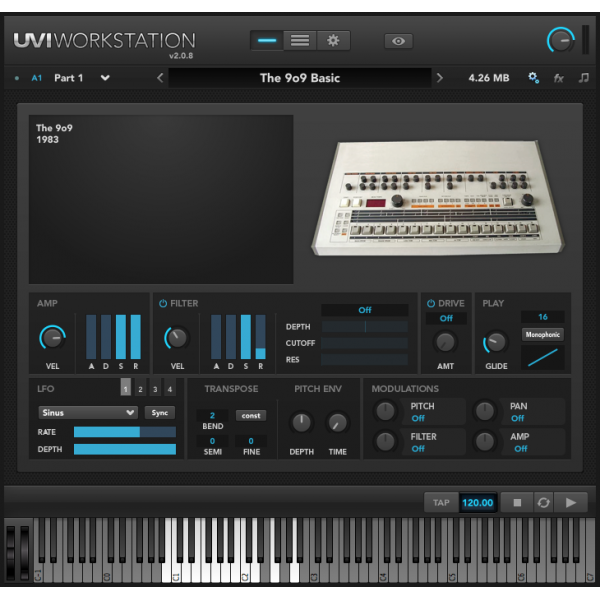Open AMP modulation source Off
600x600 pixels.
click(x=520, y=448)
